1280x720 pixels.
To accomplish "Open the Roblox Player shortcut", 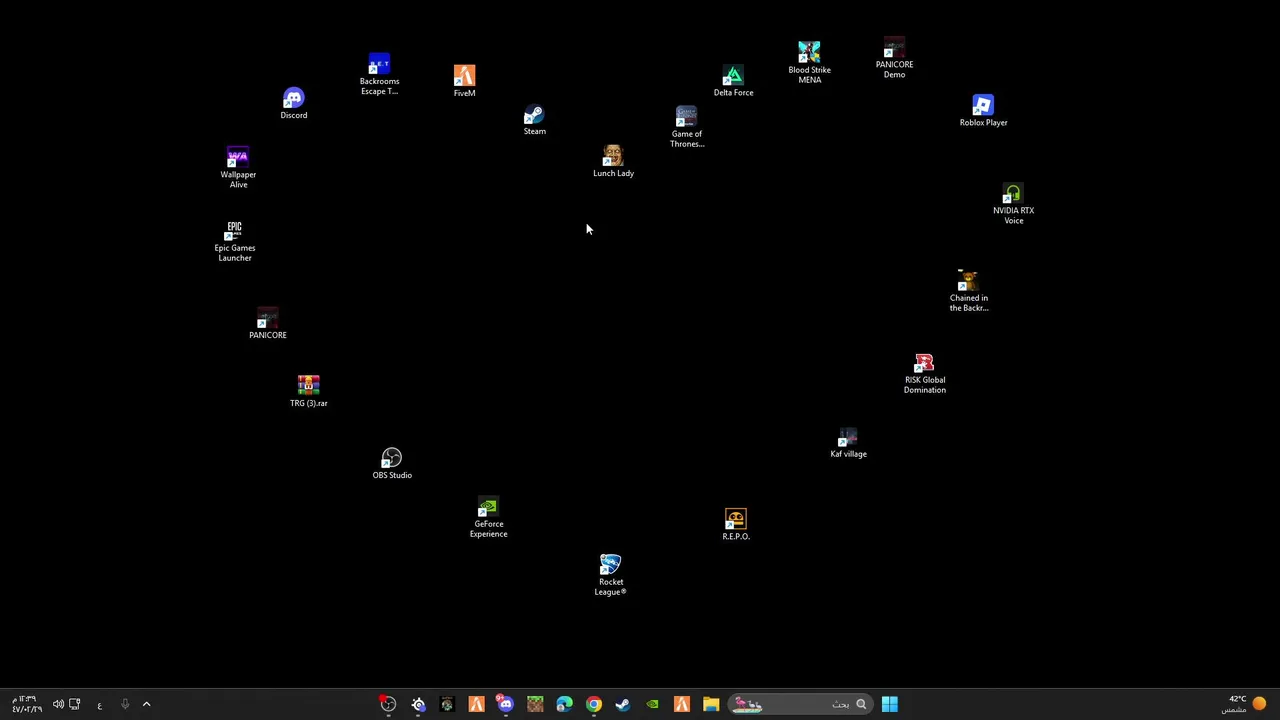I will click(983, 110).
